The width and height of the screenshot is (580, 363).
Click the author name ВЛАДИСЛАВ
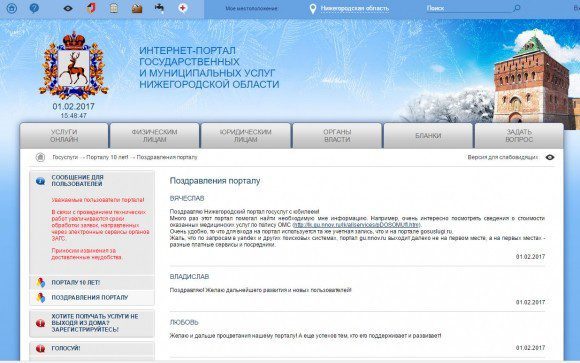(x=189, y=276)
